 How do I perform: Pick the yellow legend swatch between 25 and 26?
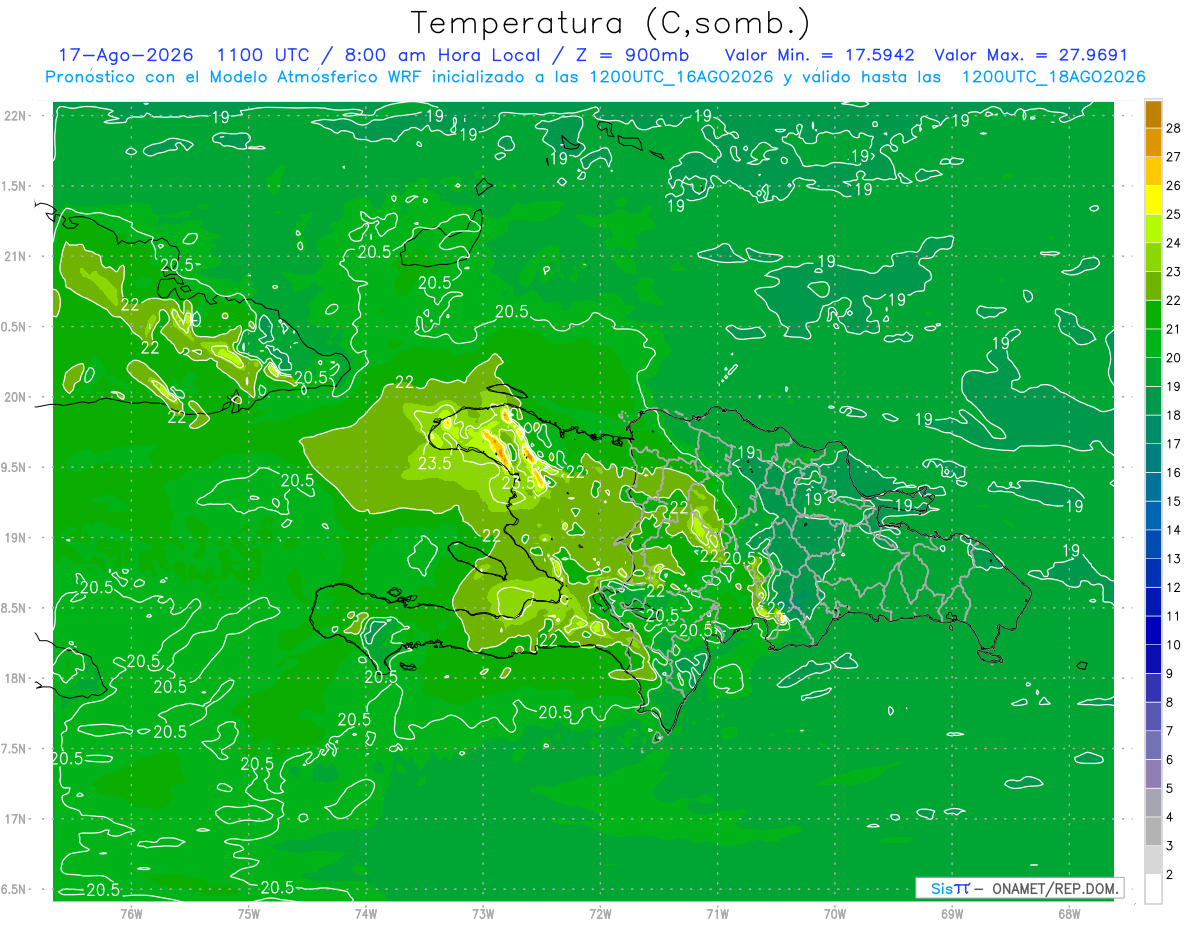point(1153,200)
